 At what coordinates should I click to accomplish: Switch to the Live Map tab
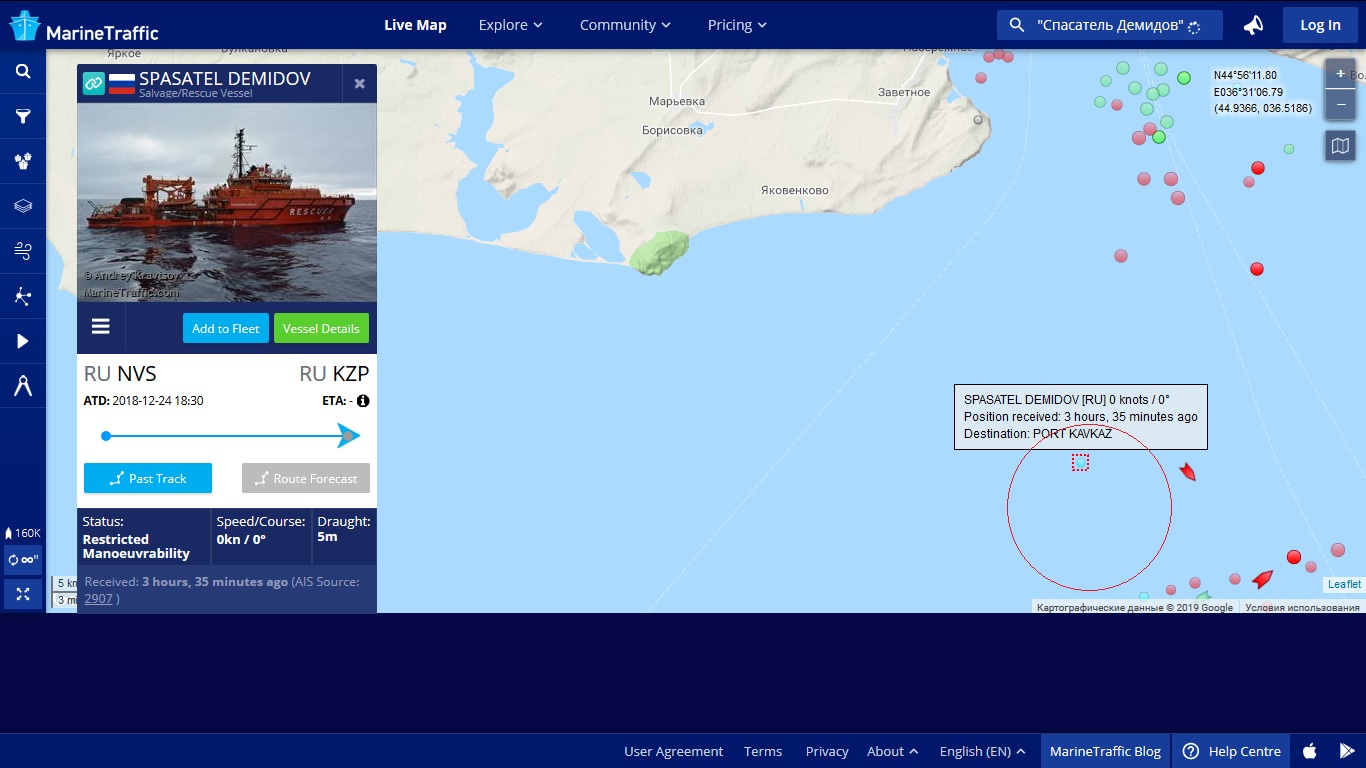[x=415, y=25]
